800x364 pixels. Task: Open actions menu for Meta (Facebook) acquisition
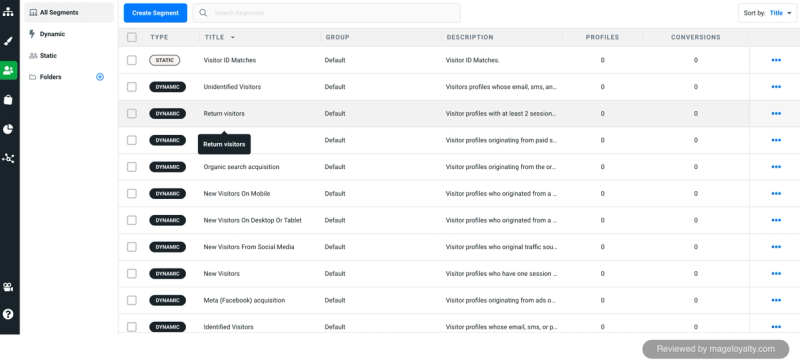776,300
